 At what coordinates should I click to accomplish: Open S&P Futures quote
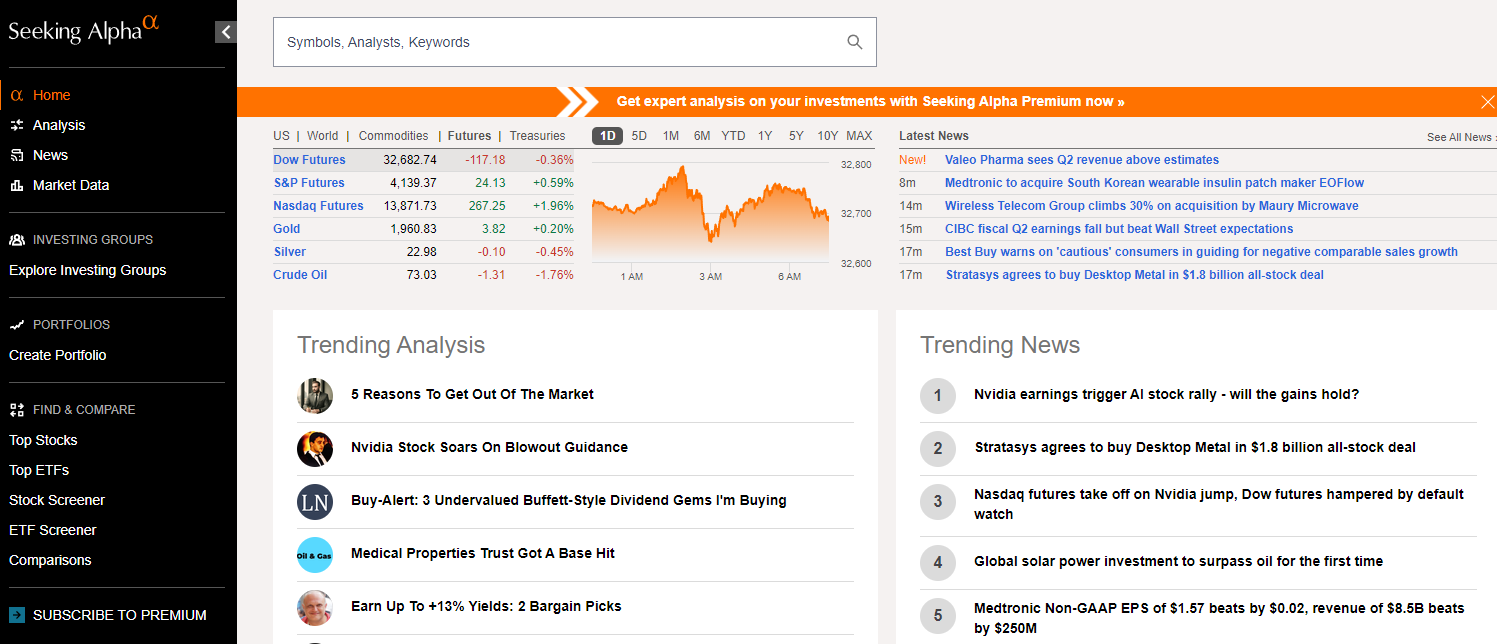tap(309, 183)
